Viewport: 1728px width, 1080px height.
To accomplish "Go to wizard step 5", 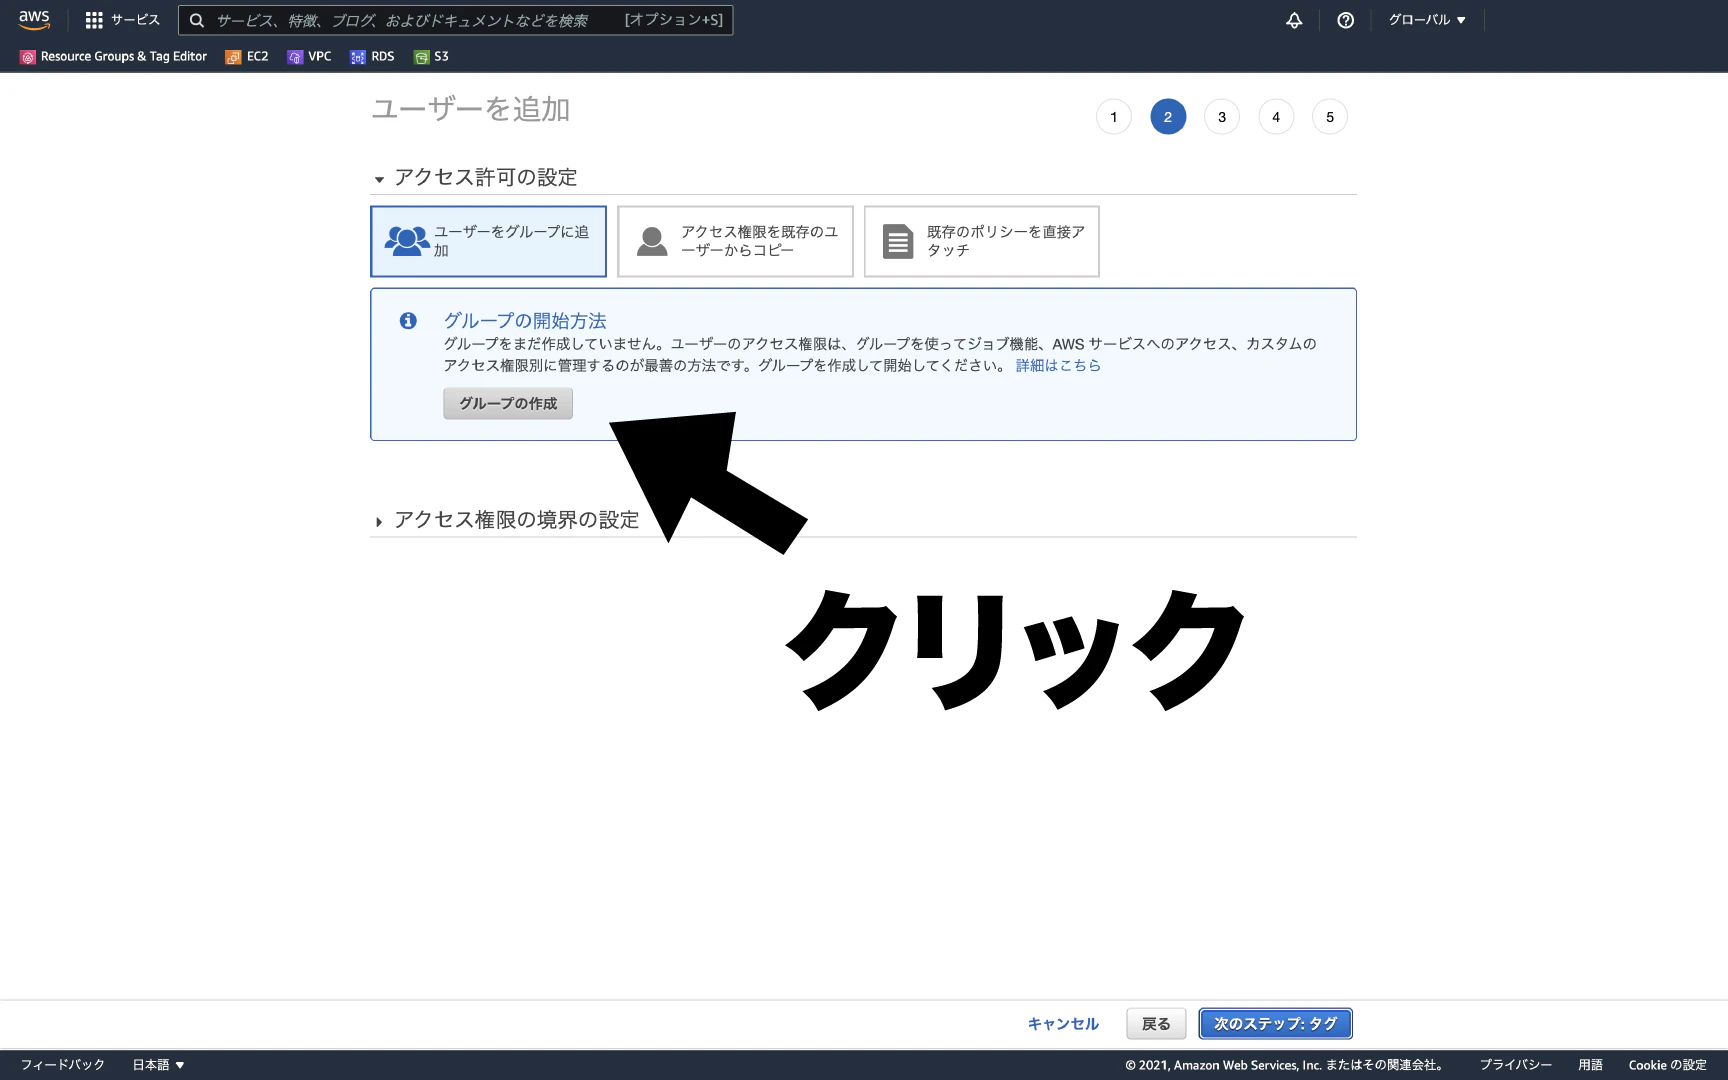I will tap(1330, 117).
